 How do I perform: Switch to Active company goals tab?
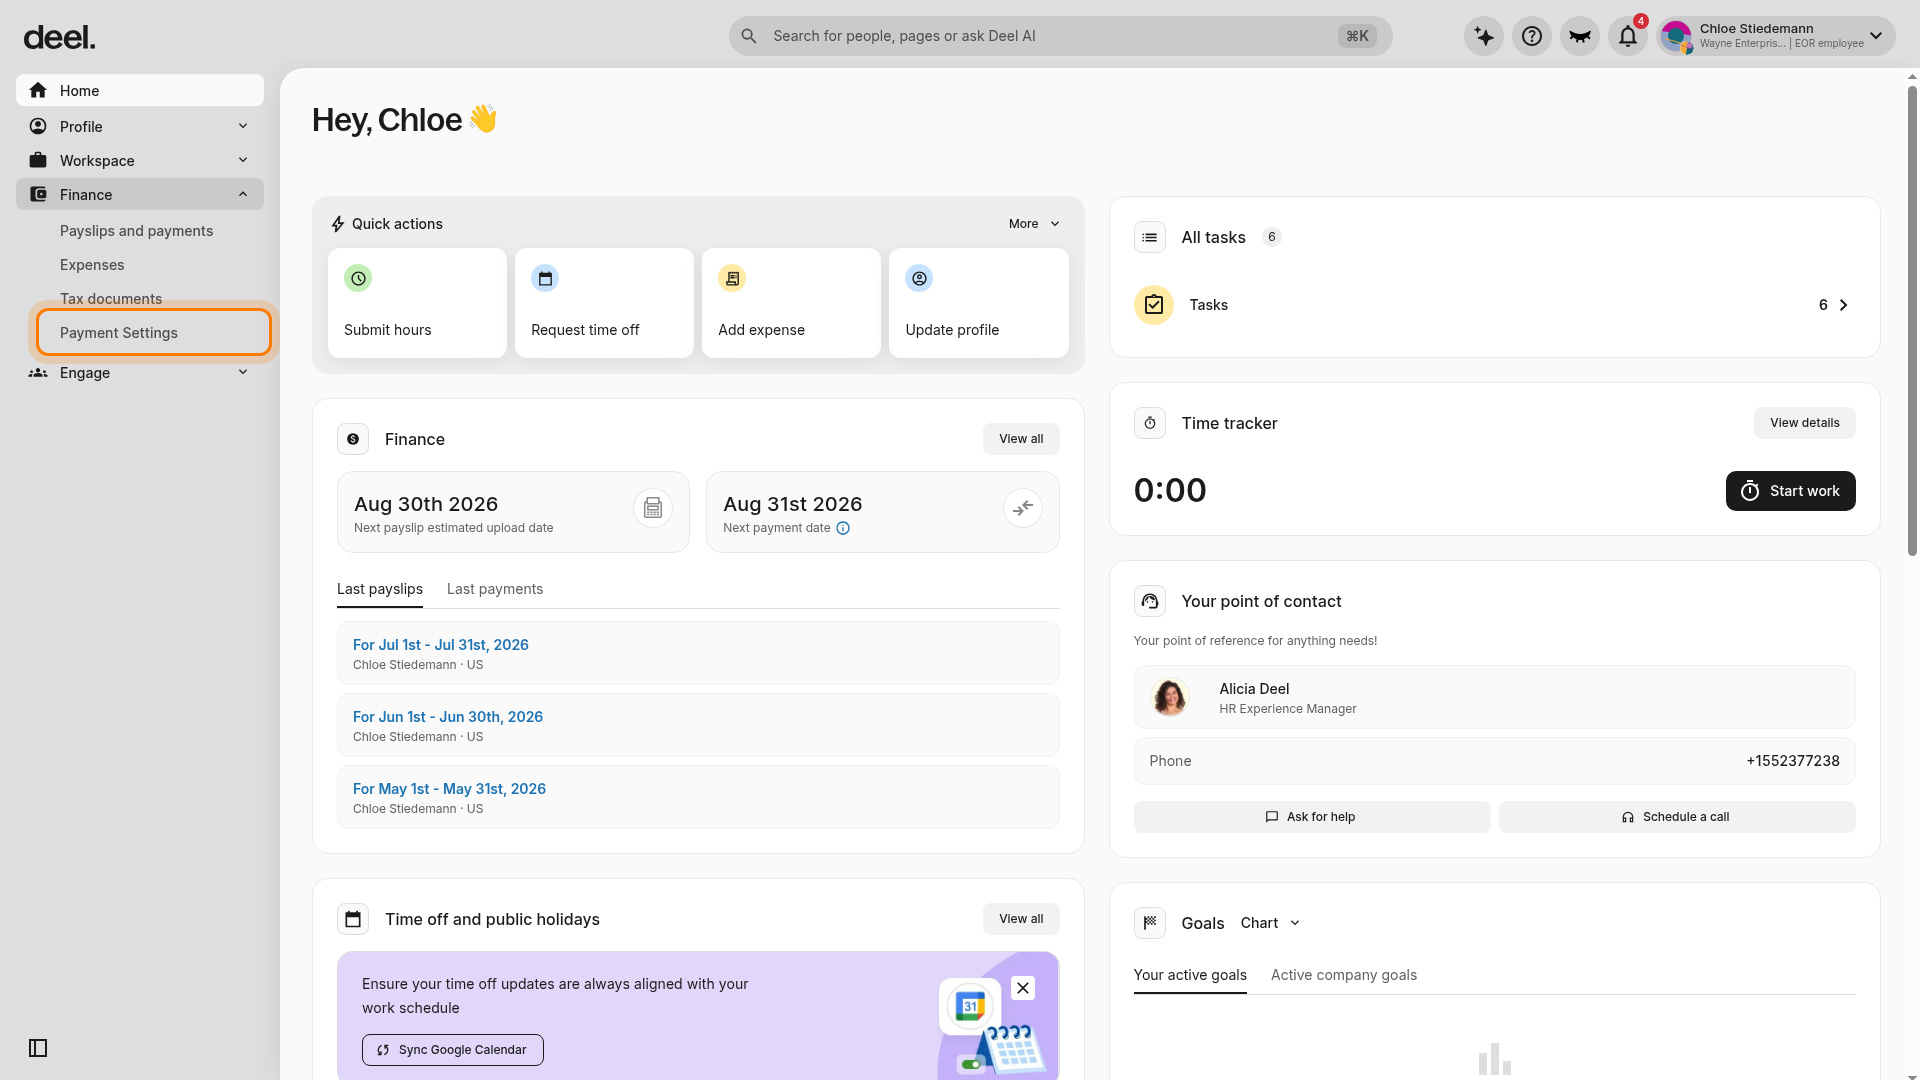(x=1344, y=975)
